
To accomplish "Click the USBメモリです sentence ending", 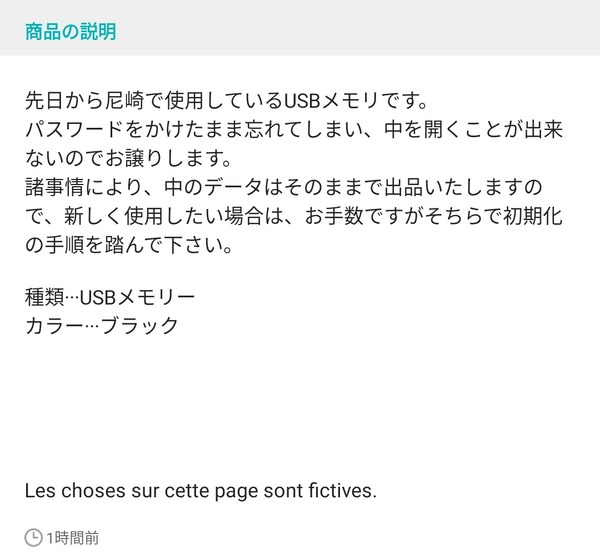I will point(355,101).
